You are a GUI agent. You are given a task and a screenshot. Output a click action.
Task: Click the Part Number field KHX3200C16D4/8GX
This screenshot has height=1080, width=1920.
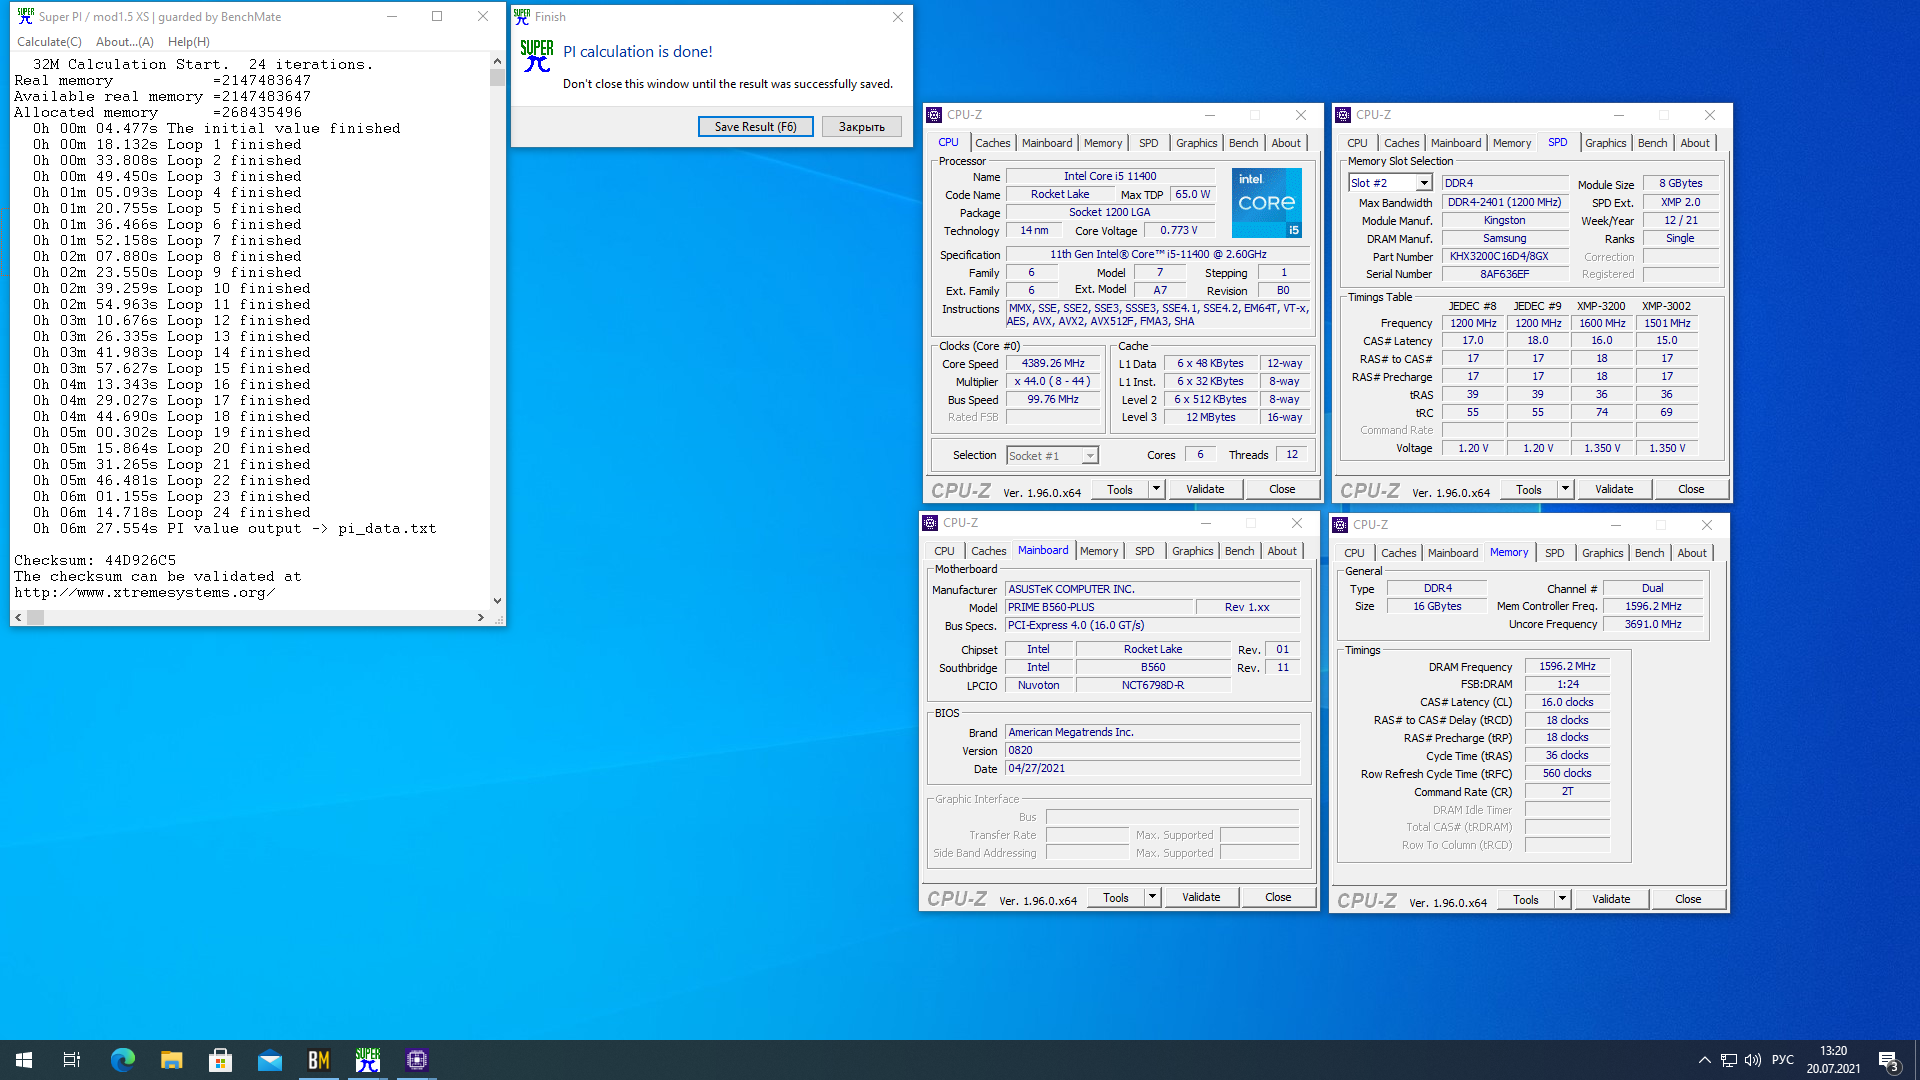[1505, 256]
